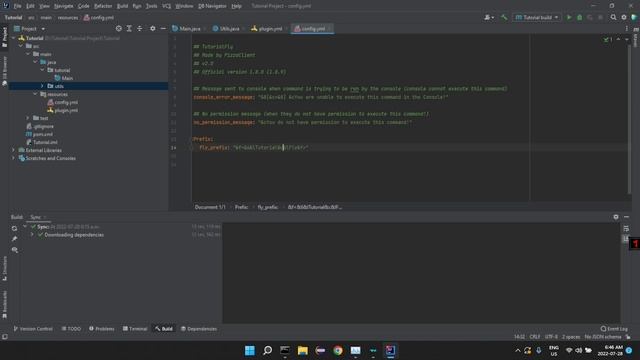Click the UTF-8 encoding status entry
Viewport: 640px width, 360px height.
[551, 337]
